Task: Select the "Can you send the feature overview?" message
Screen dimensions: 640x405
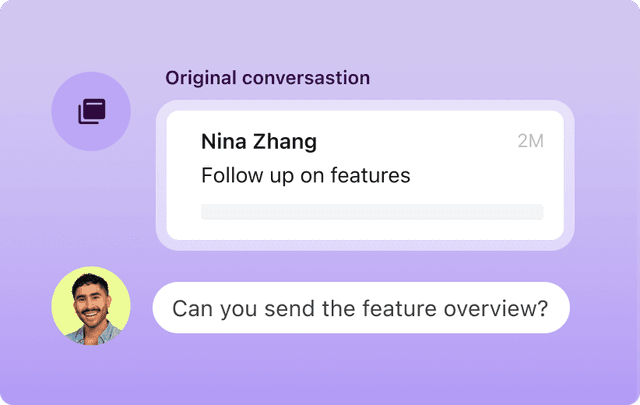Action: coord(360,308)
